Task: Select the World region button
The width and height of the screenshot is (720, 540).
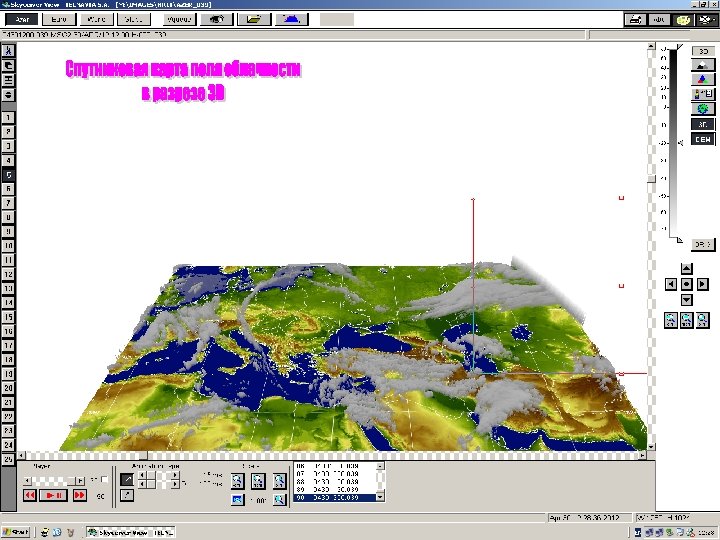Action: click(96, 19)
